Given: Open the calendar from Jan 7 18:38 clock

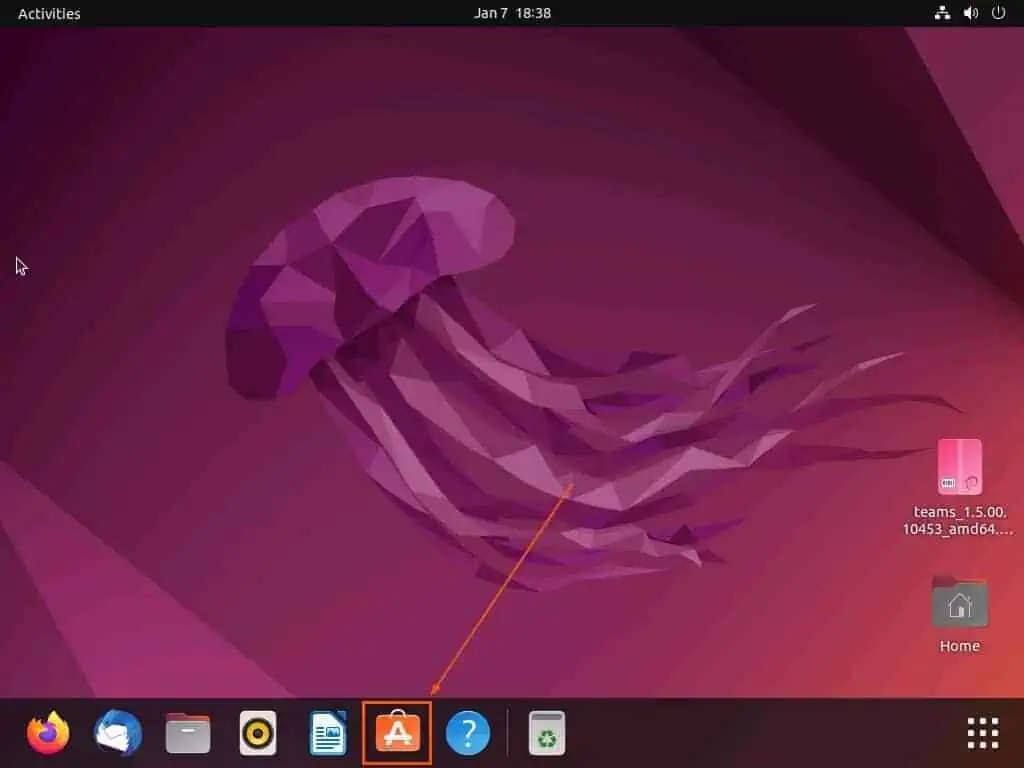Looking at the screenshot, I should point(512,13).
